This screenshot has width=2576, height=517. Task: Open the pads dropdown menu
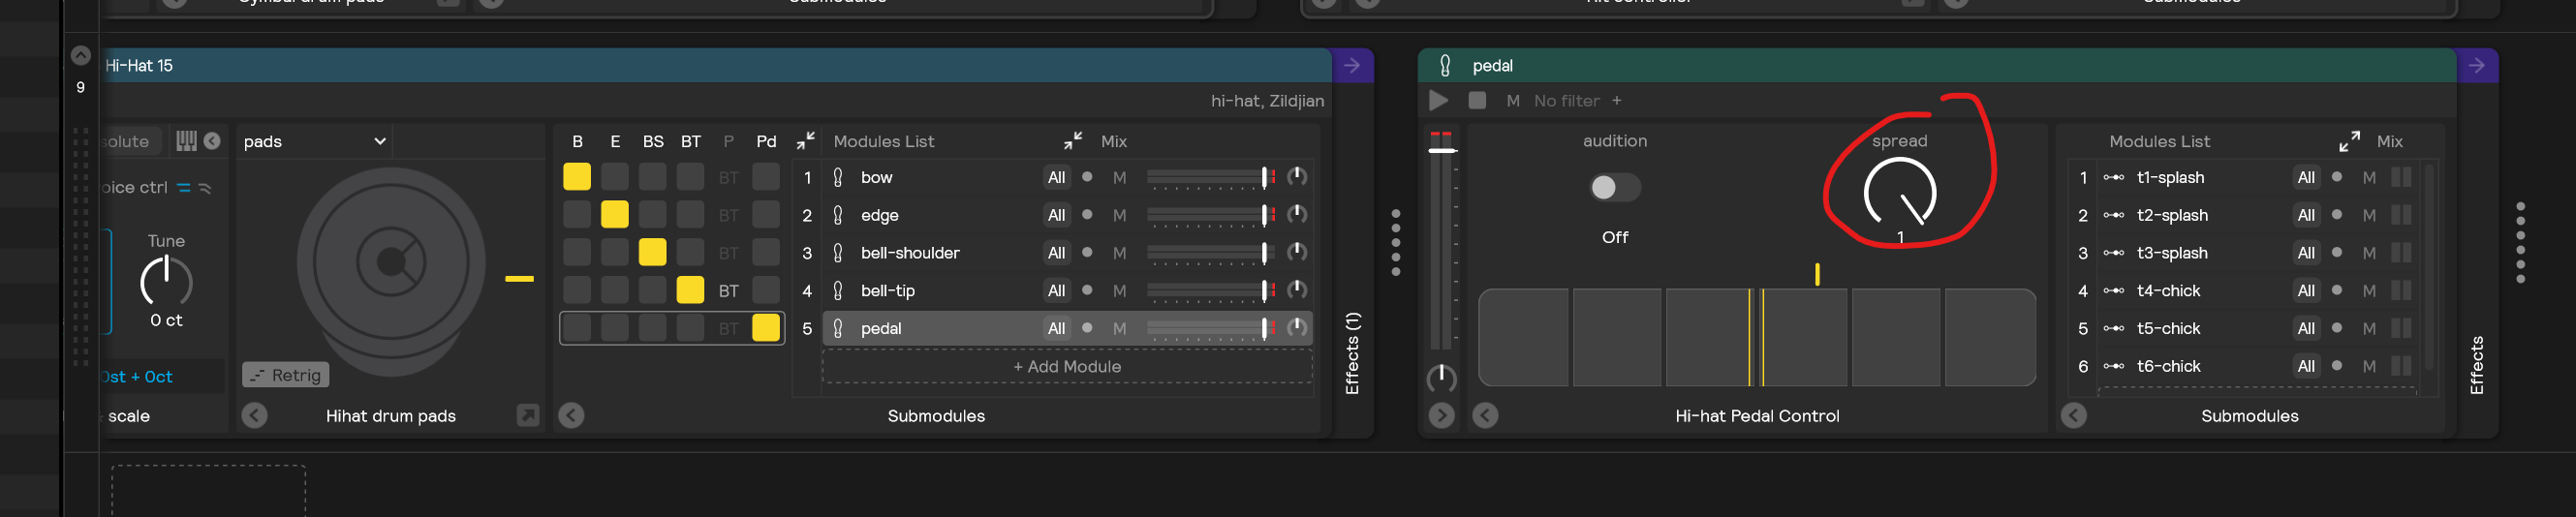(x=313, y=141)
